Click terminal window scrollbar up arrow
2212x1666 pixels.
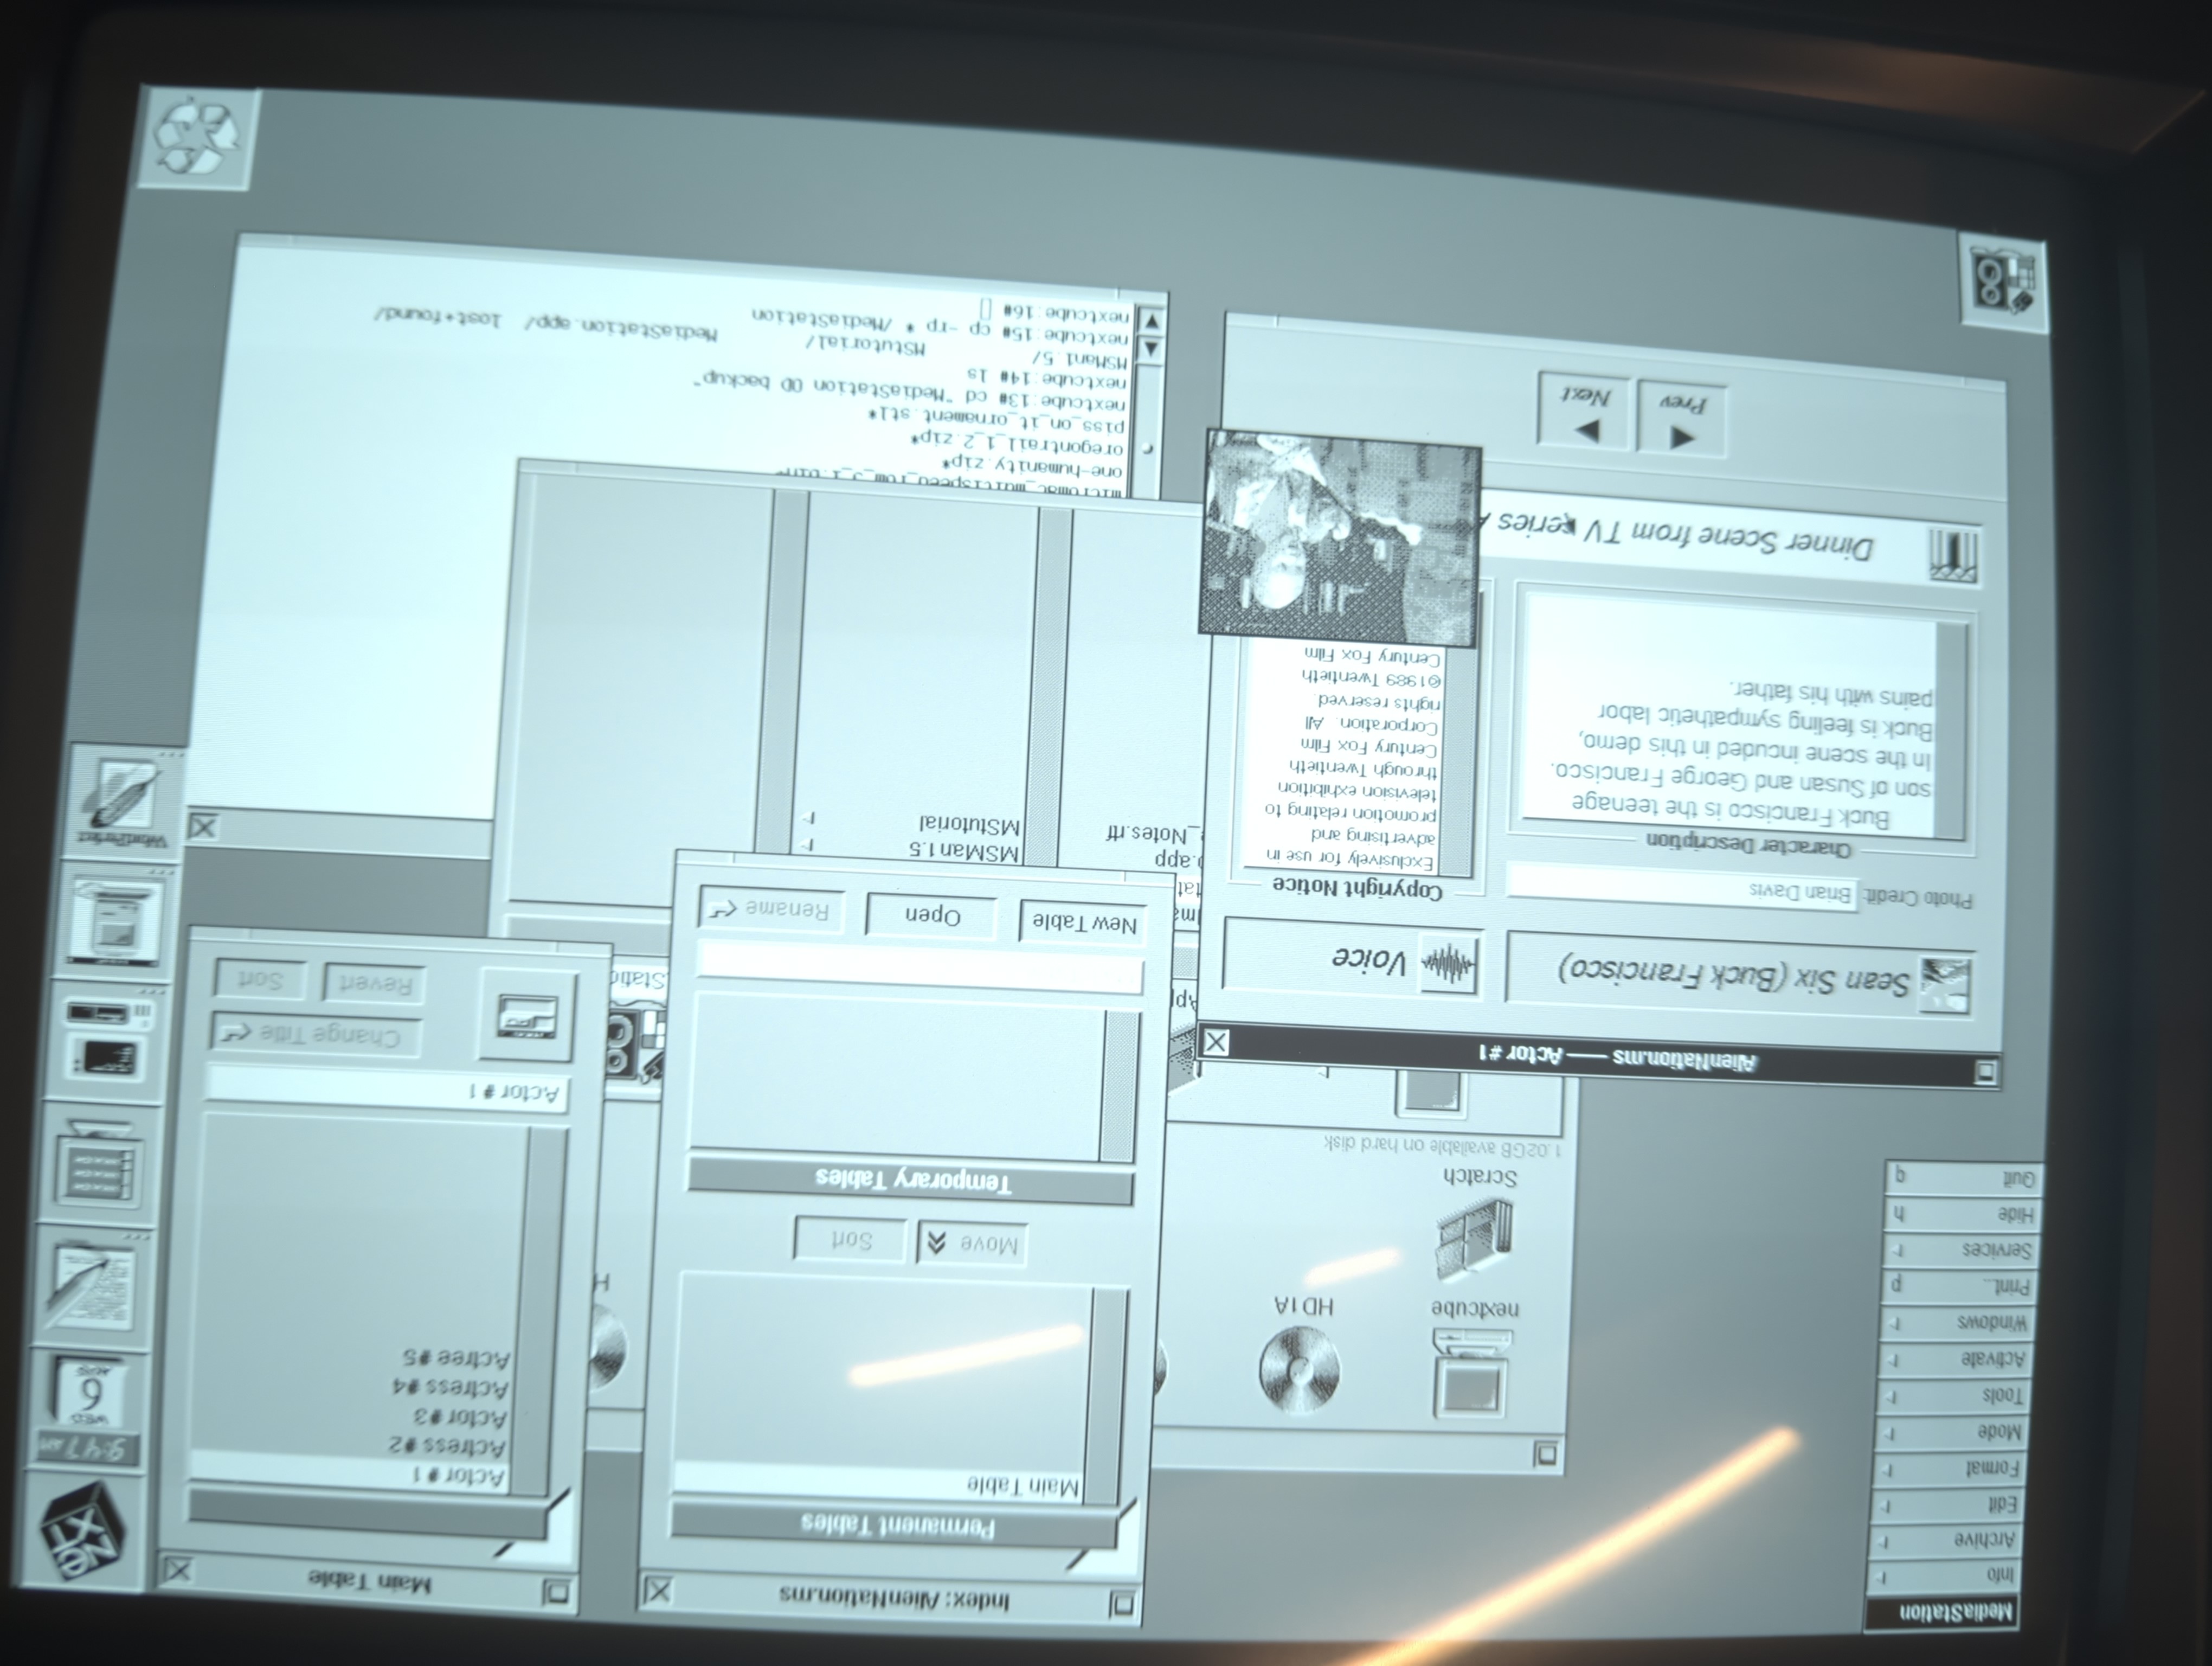pyautogui.click(x=1151, y=322)
